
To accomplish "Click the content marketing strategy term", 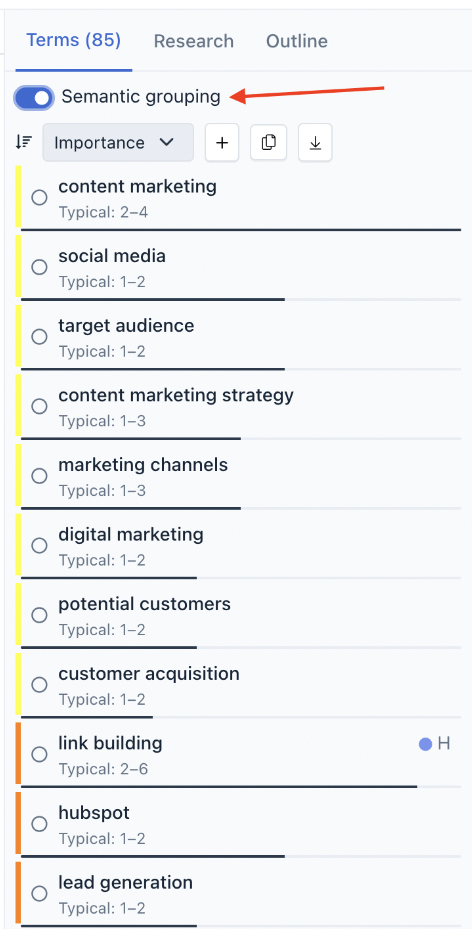I will [176, 395].
